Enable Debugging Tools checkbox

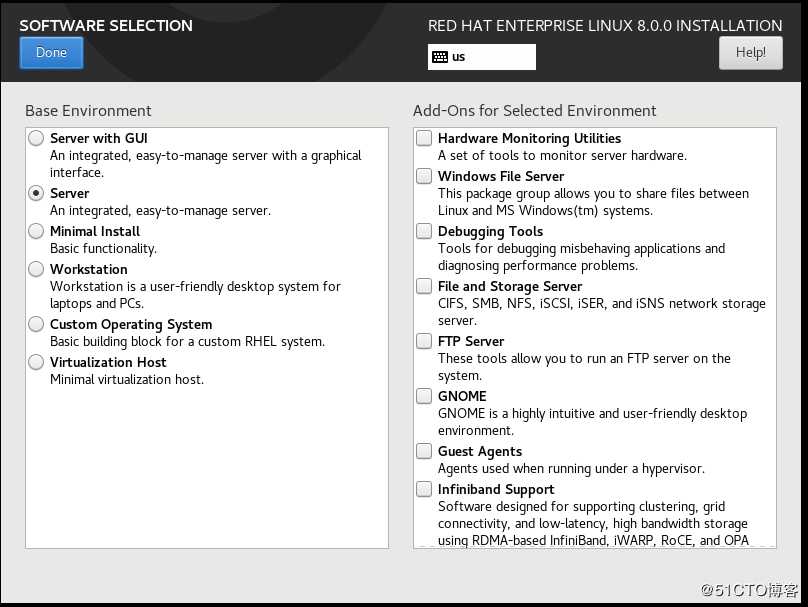pos(424,231)
